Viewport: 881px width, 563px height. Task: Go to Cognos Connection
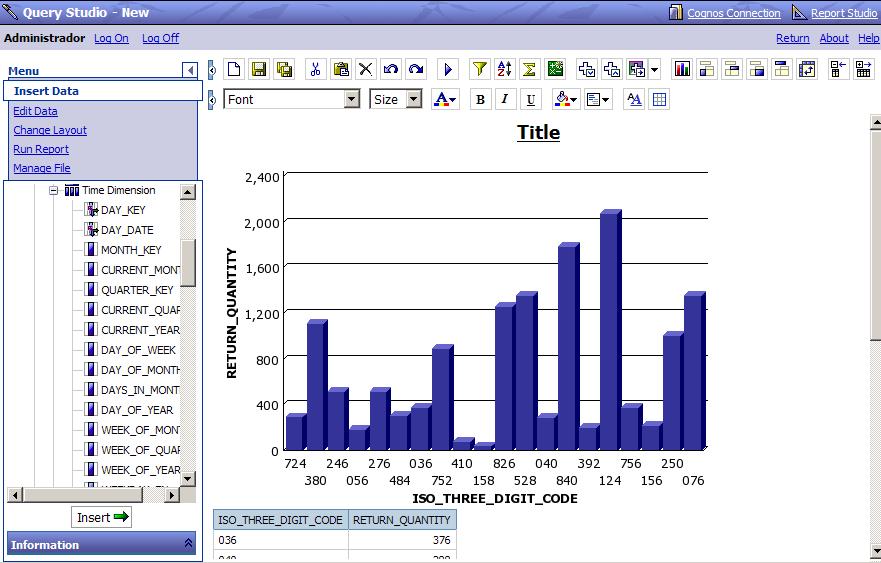click(x=734, y=13)
